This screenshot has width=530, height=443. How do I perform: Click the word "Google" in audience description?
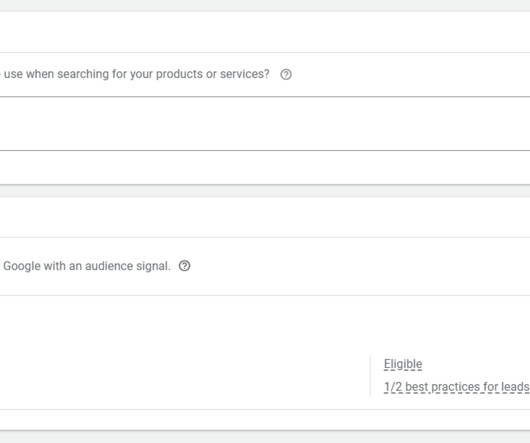click(22, 266)
